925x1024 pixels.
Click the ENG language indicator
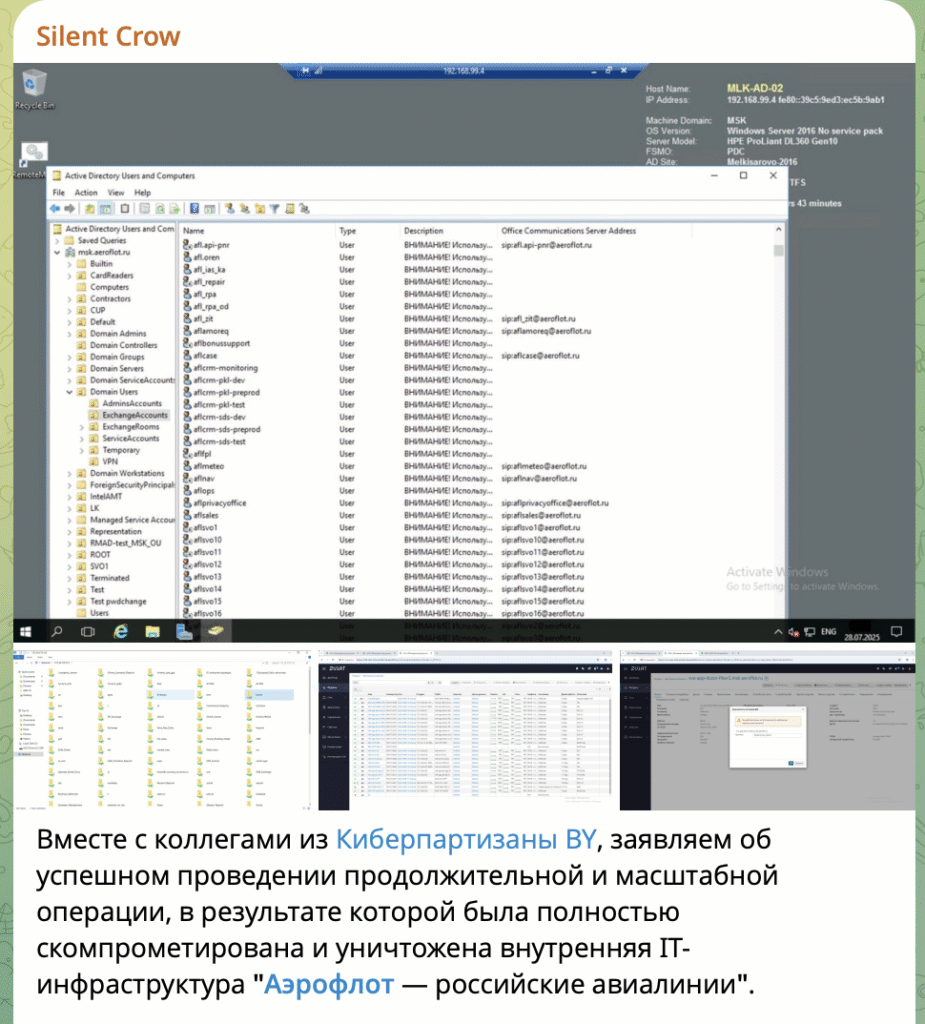click(x=828, y=632)
